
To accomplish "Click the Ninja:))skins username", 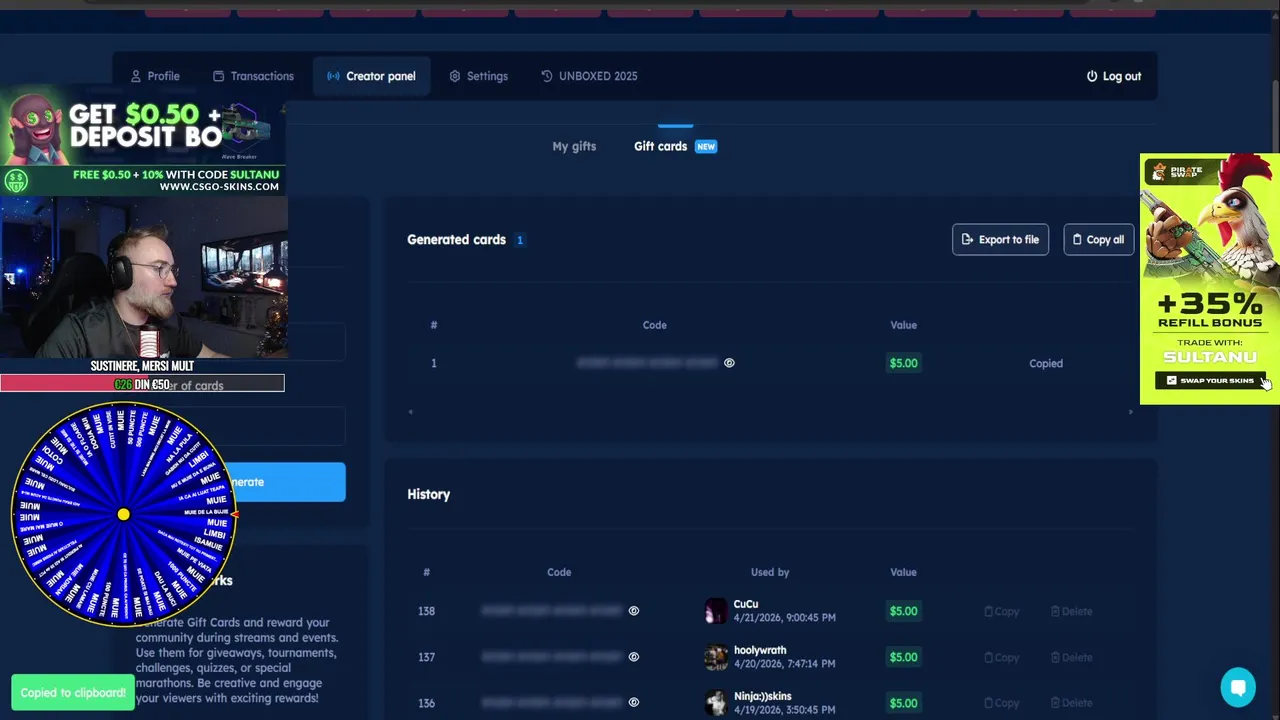I will [x=763, y=696].
